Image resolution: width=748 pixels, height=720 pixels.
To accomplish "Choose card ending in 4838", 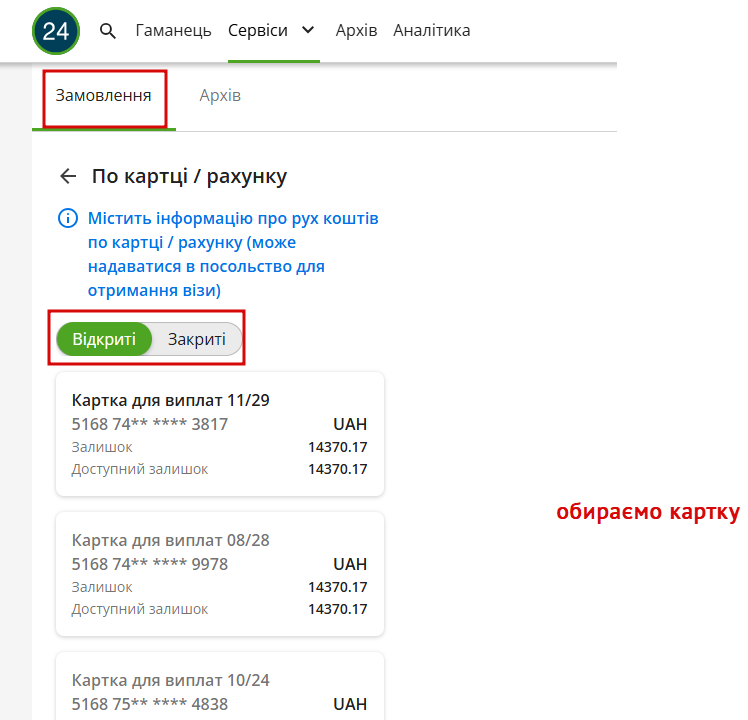I will [x=220, y=686].
